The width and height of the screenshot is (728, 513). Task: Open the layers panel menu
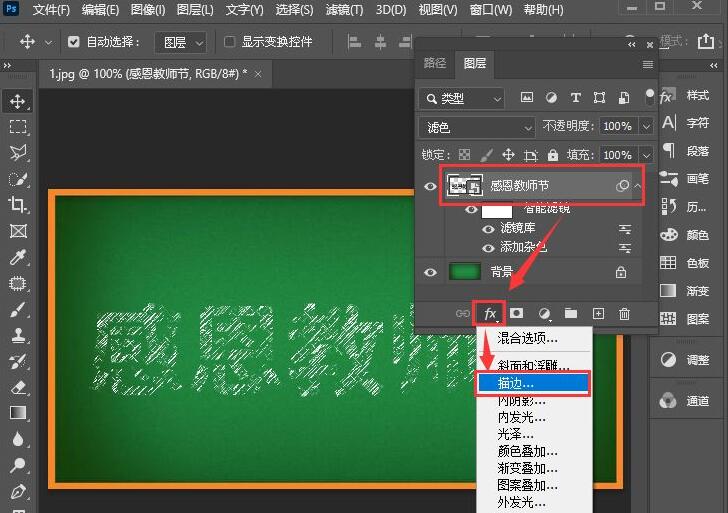[648, 64]
